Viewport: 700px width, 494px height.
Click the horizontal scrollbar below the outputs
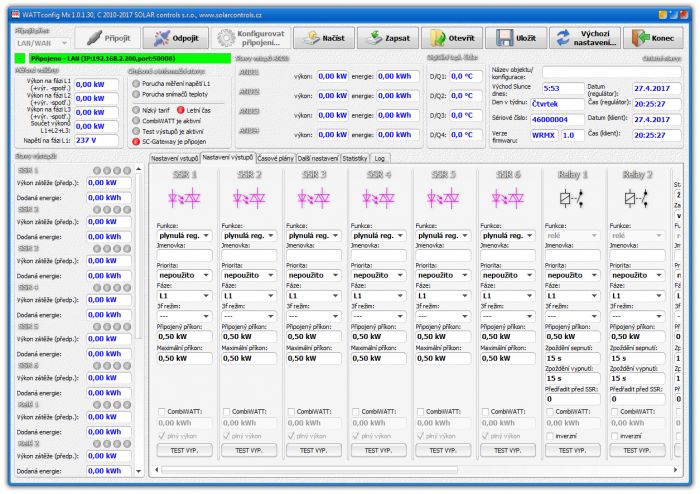[x=310, y=469]
